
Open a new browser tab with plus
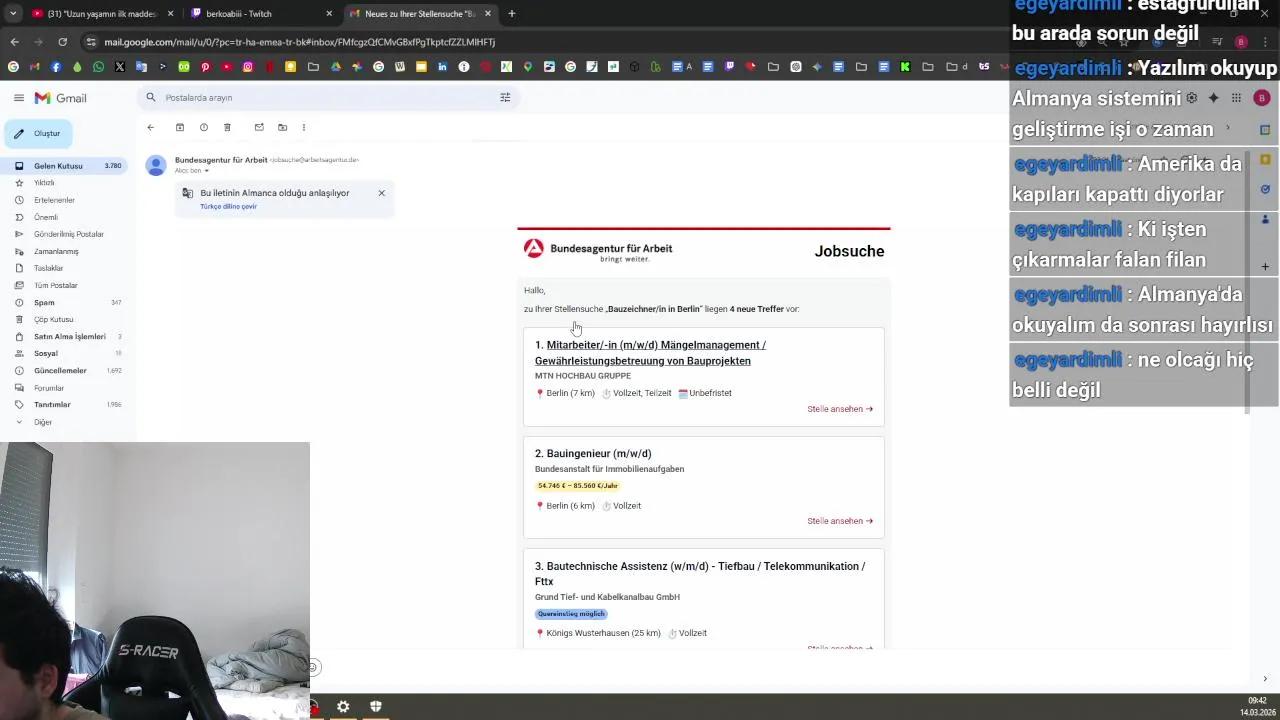511,14
